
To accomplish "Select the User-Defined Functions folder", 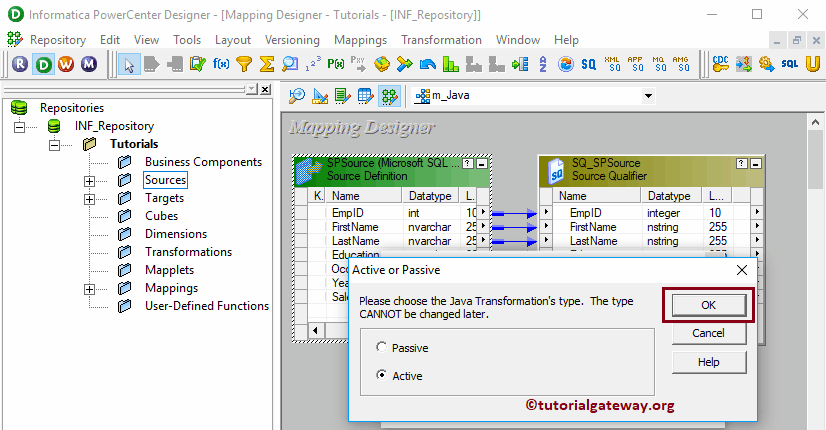I will 207,306.
